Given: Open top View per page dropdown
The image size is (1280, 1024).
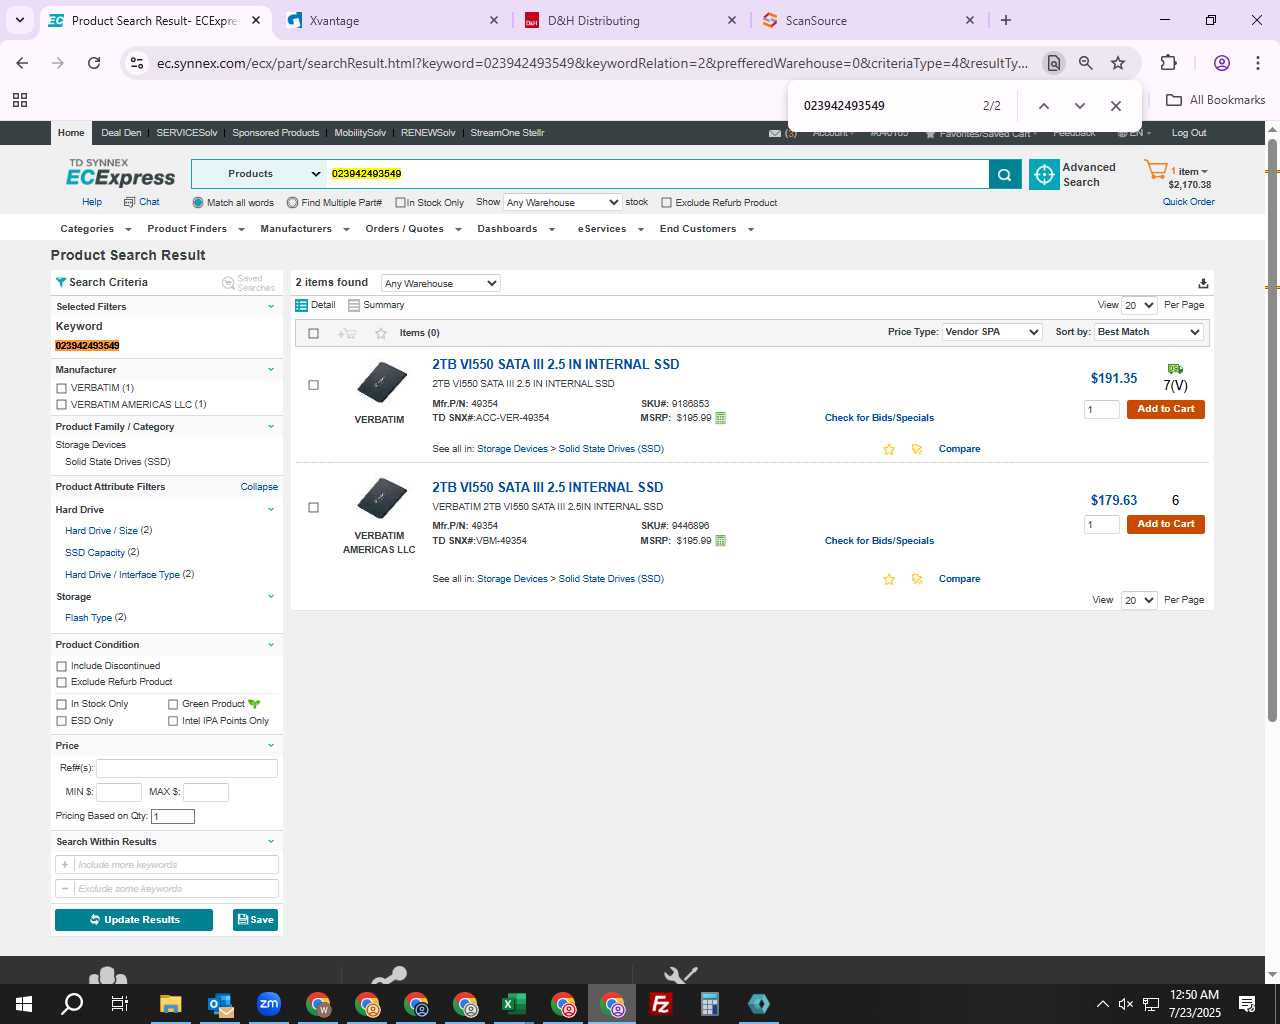Looking at the screenshot, I should click(1139, 305).
